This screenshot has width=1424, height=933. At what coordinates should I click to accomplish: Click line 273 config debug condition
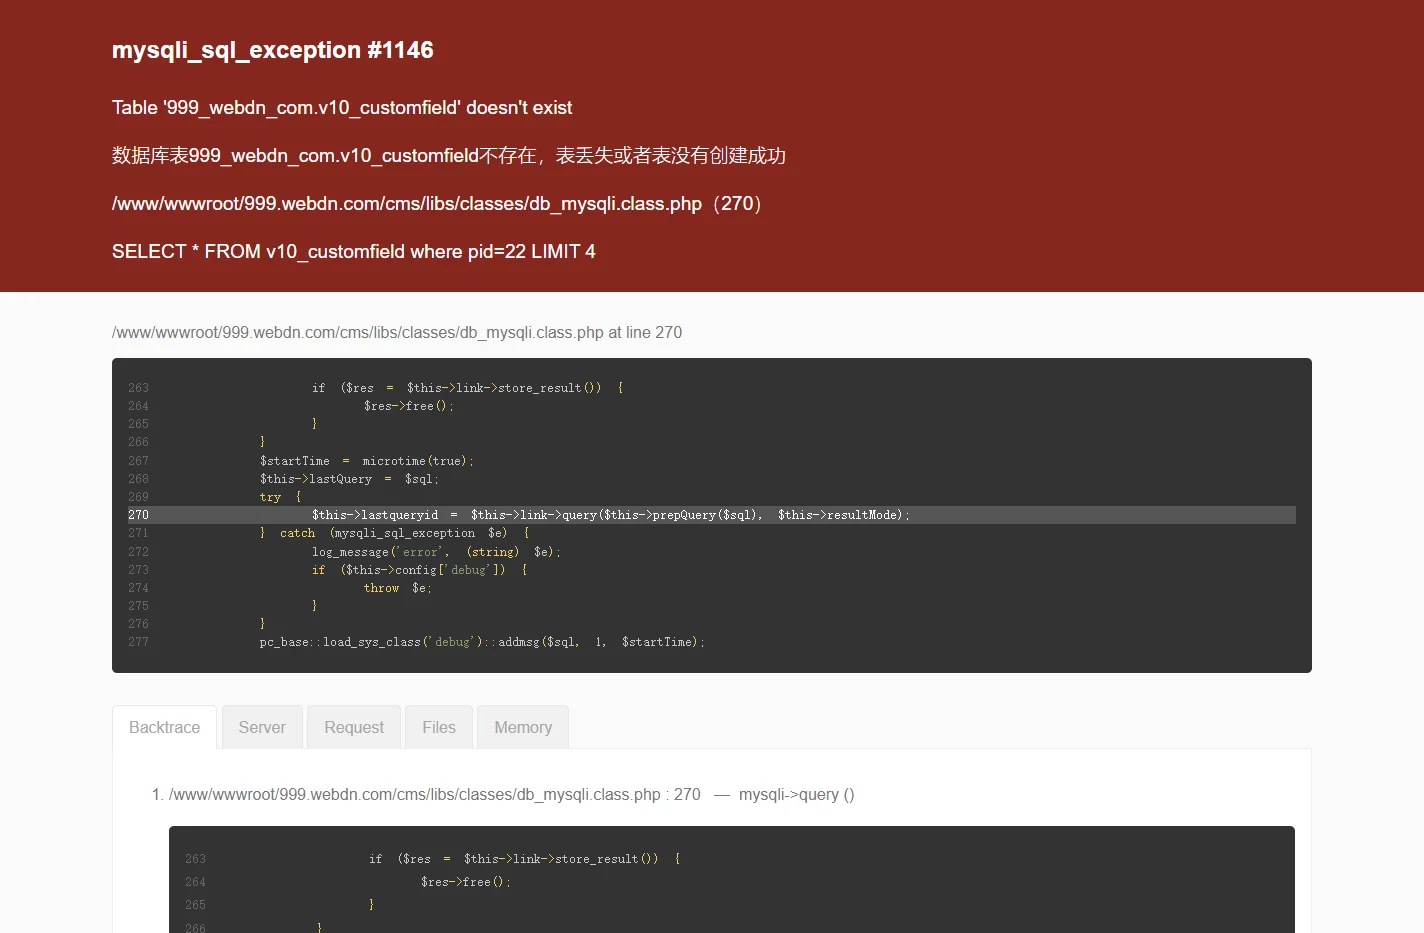pos(419,570)
